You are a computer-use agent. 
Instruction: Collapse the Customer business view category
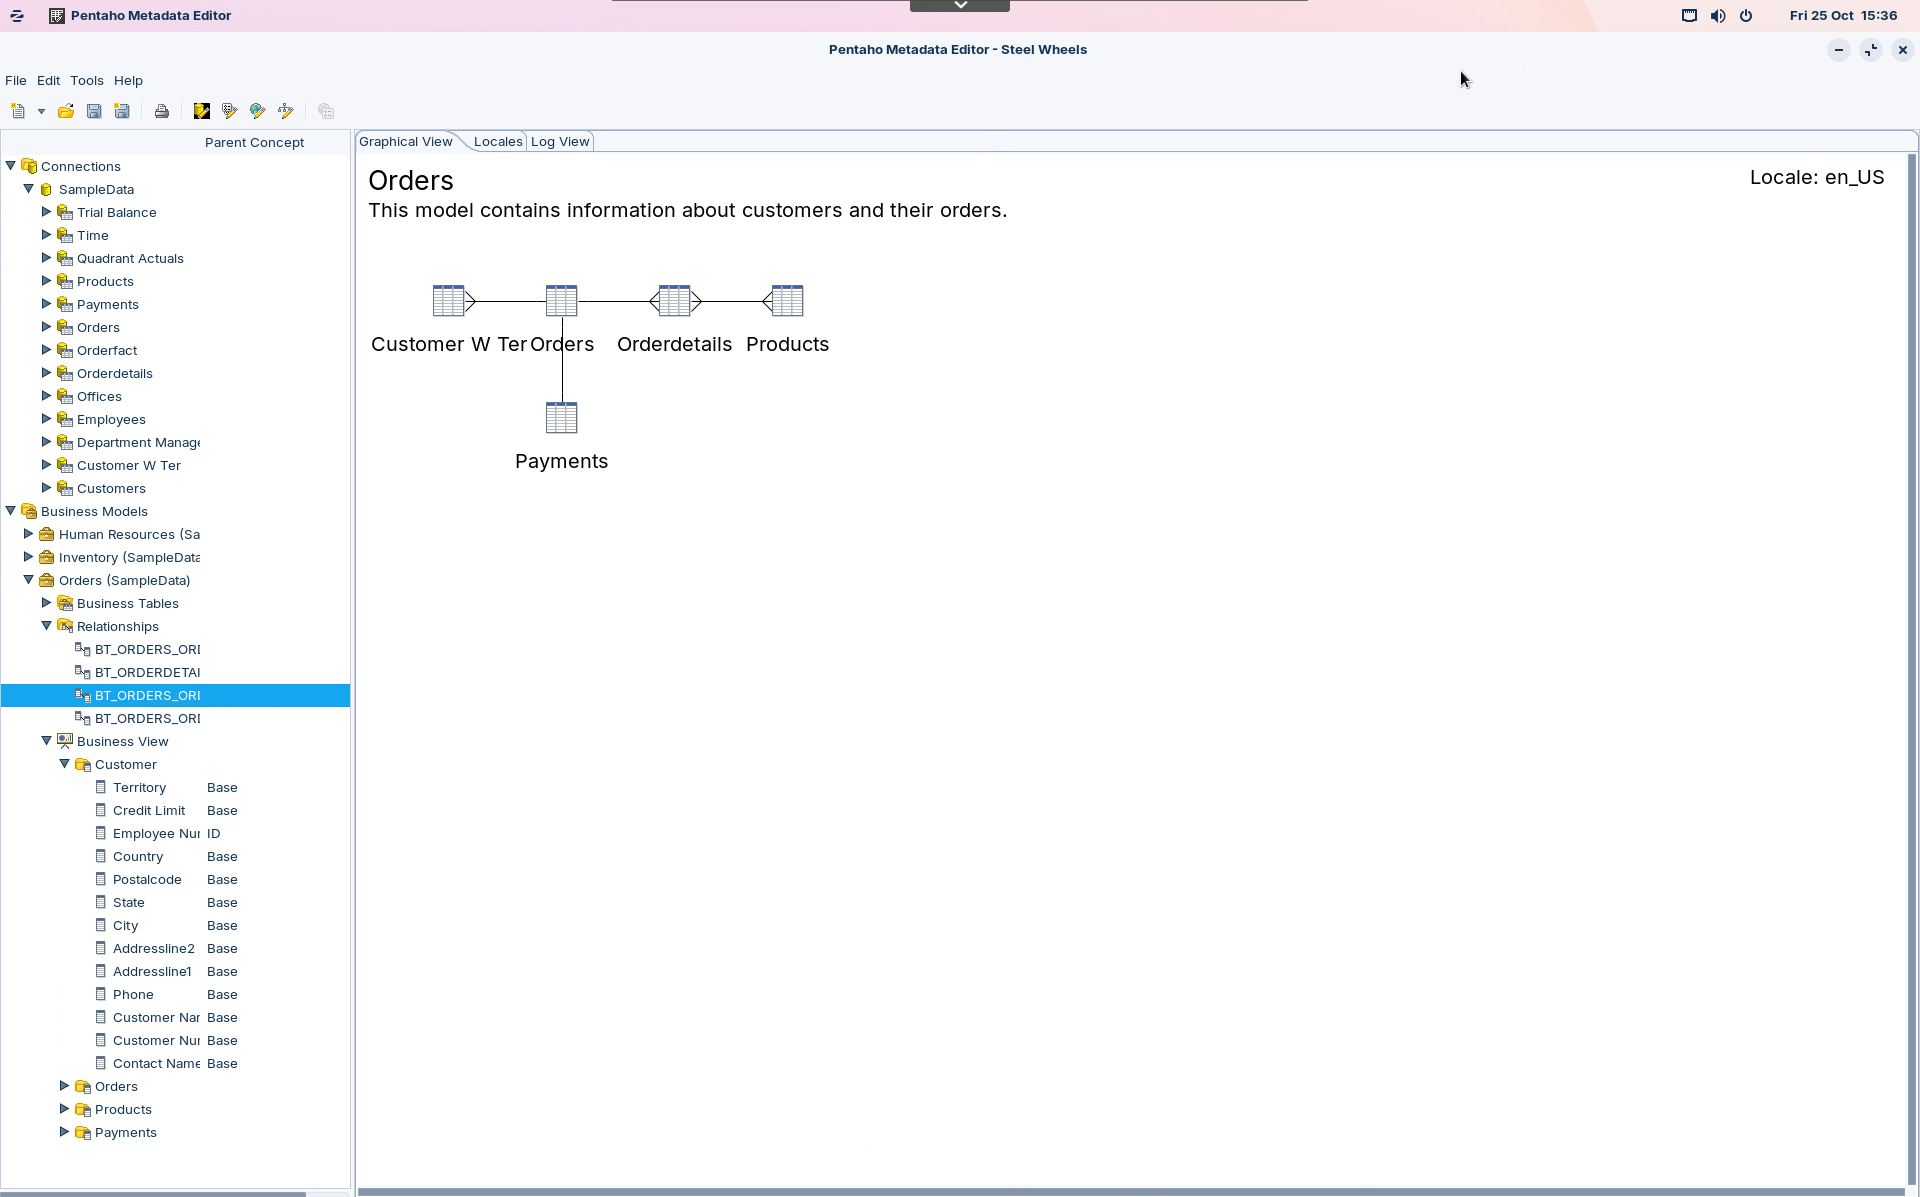tap(65, 764)
